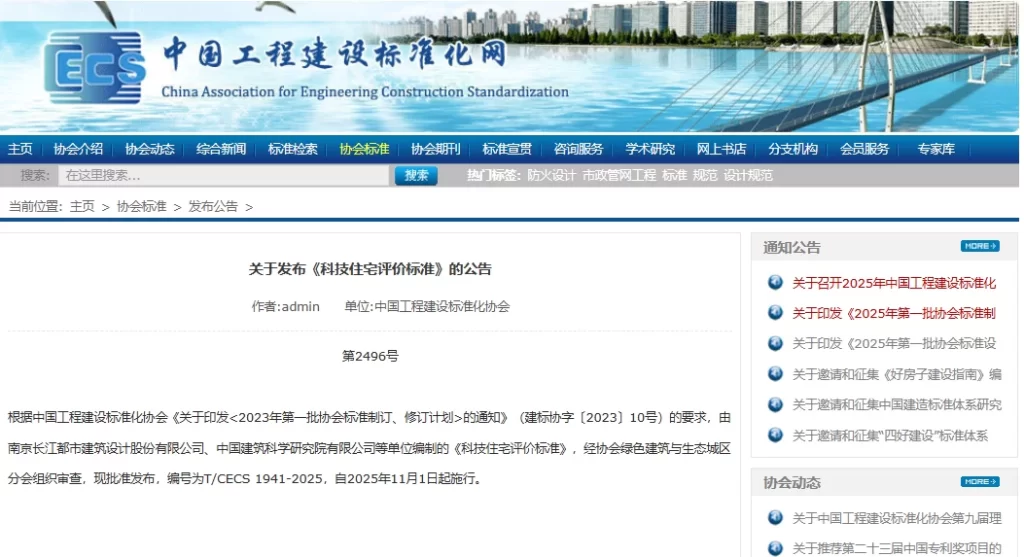Click bullet icon beside 好房子建设指南 notice
Image resolution: width=1024 pixels, height=557 pixels.
point(775,374)
